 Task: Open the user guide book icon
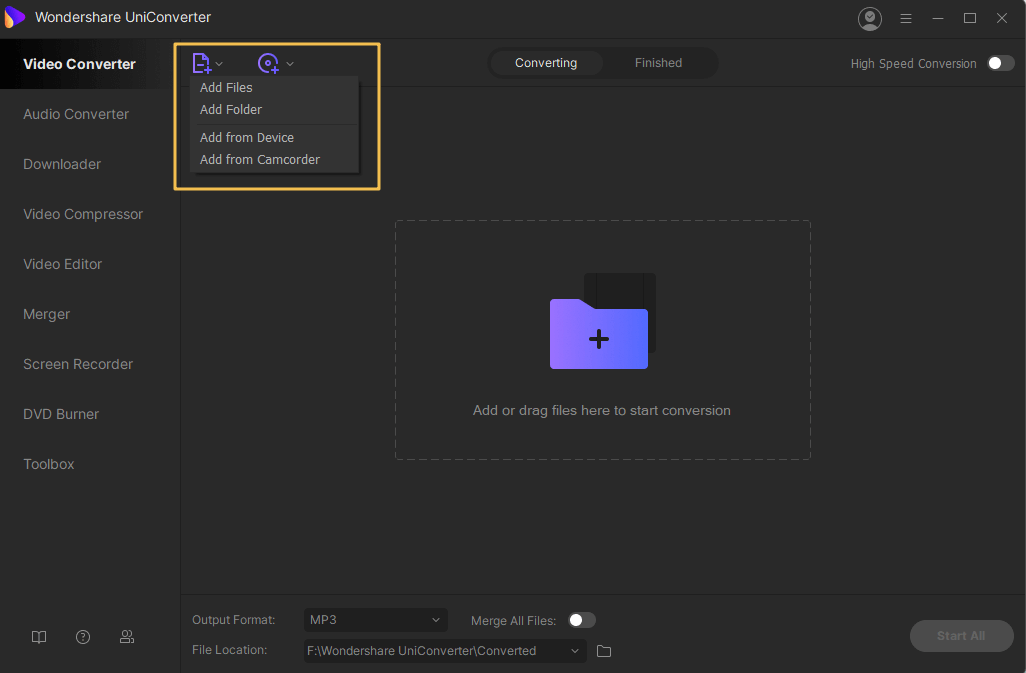click(x=39, y=637)
